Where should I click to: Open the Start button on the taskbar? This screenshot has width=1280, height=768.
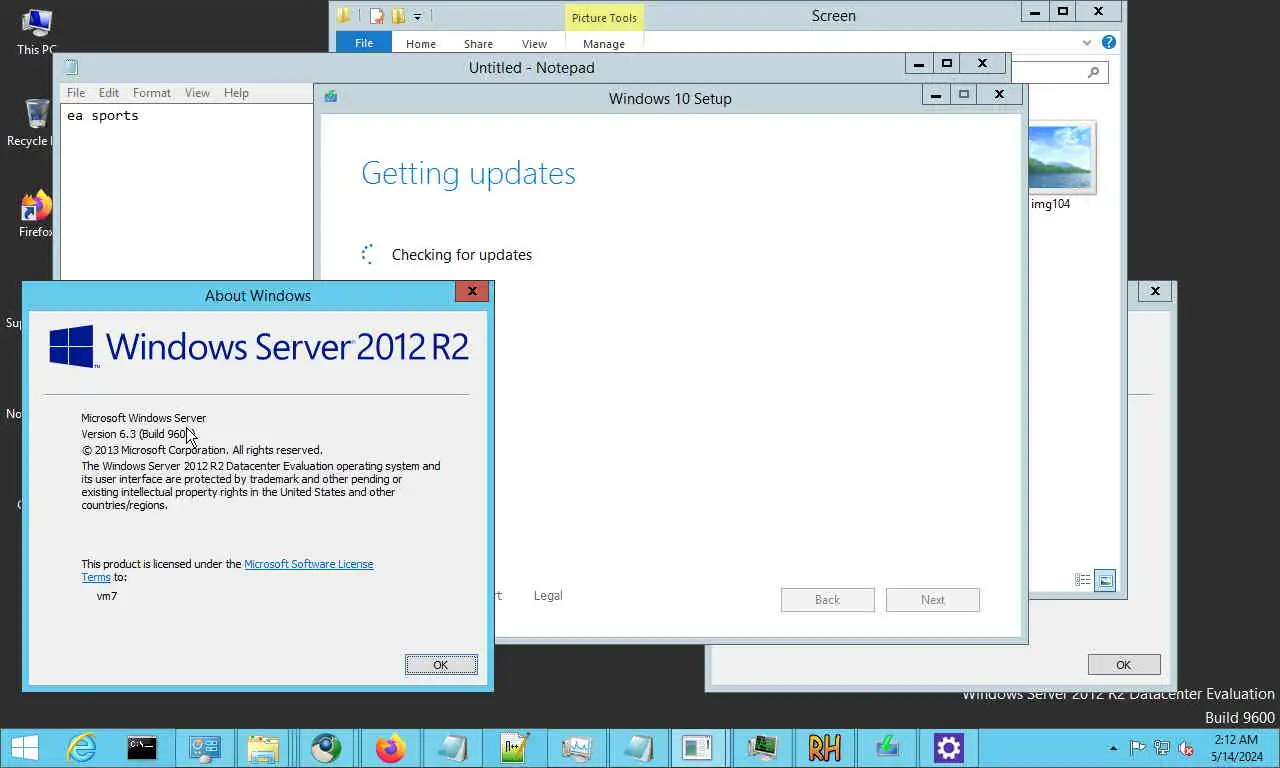point(25,747)
